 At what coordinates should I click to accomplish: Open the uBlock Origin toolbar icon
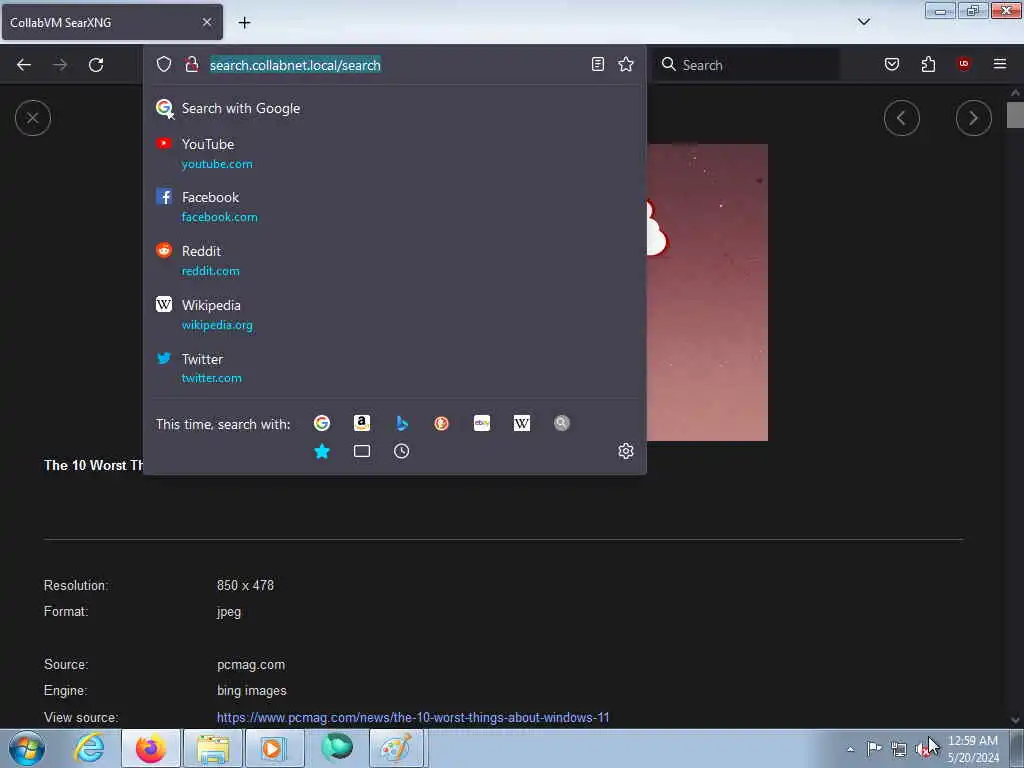click(963, 64)
